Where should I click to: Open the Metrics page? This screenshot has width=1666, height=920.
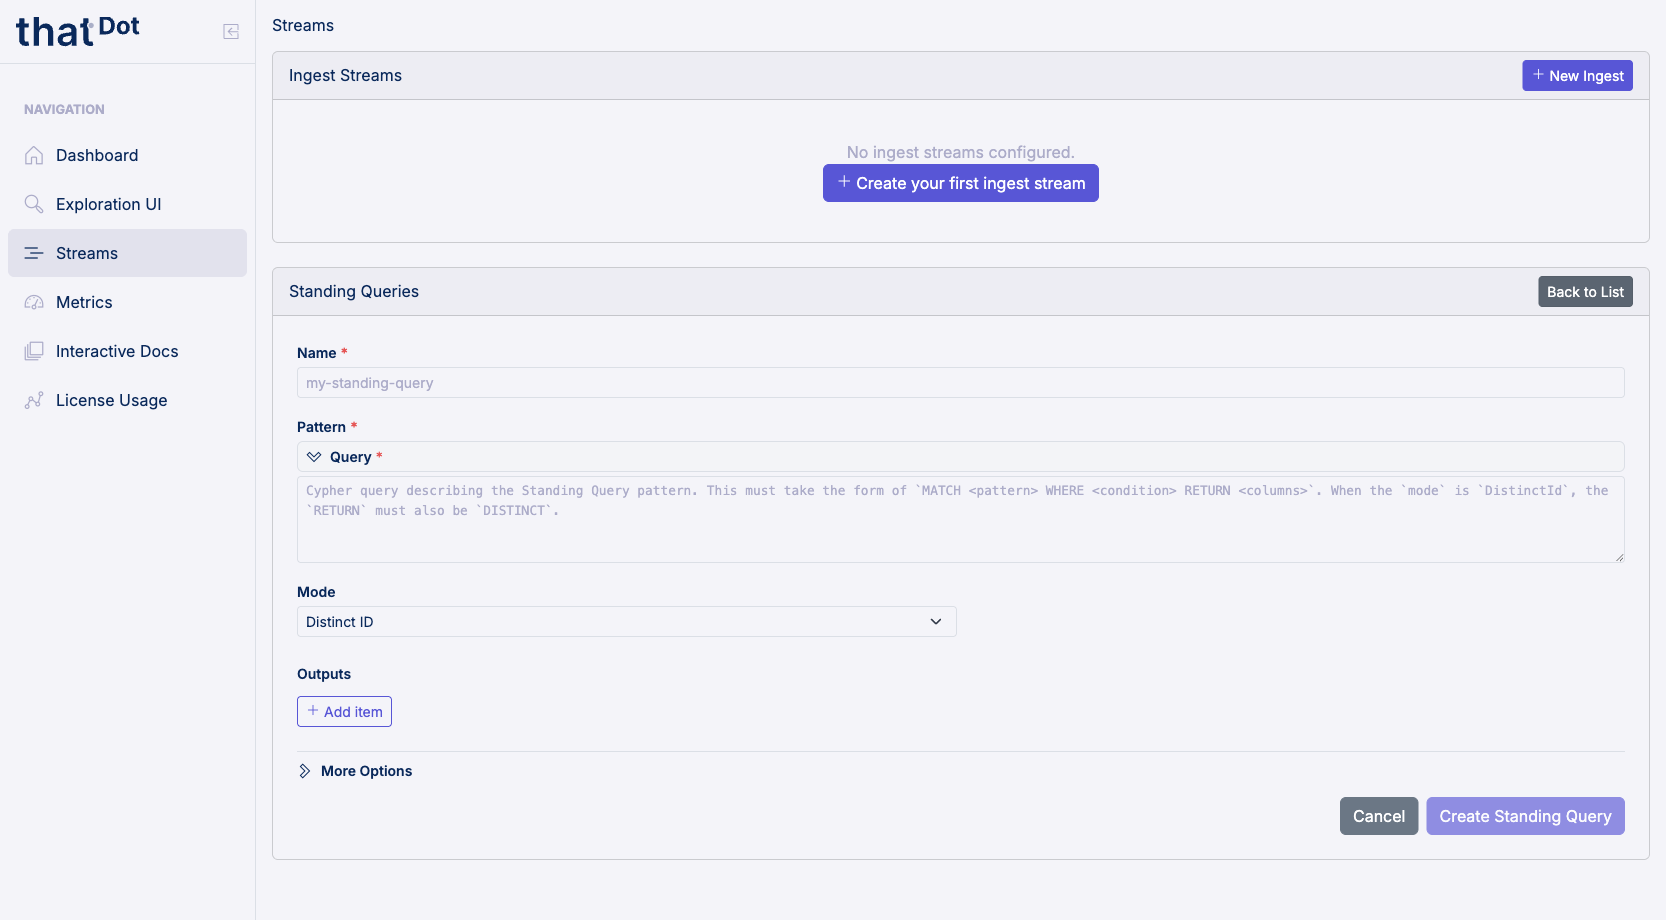pos(127,302)
